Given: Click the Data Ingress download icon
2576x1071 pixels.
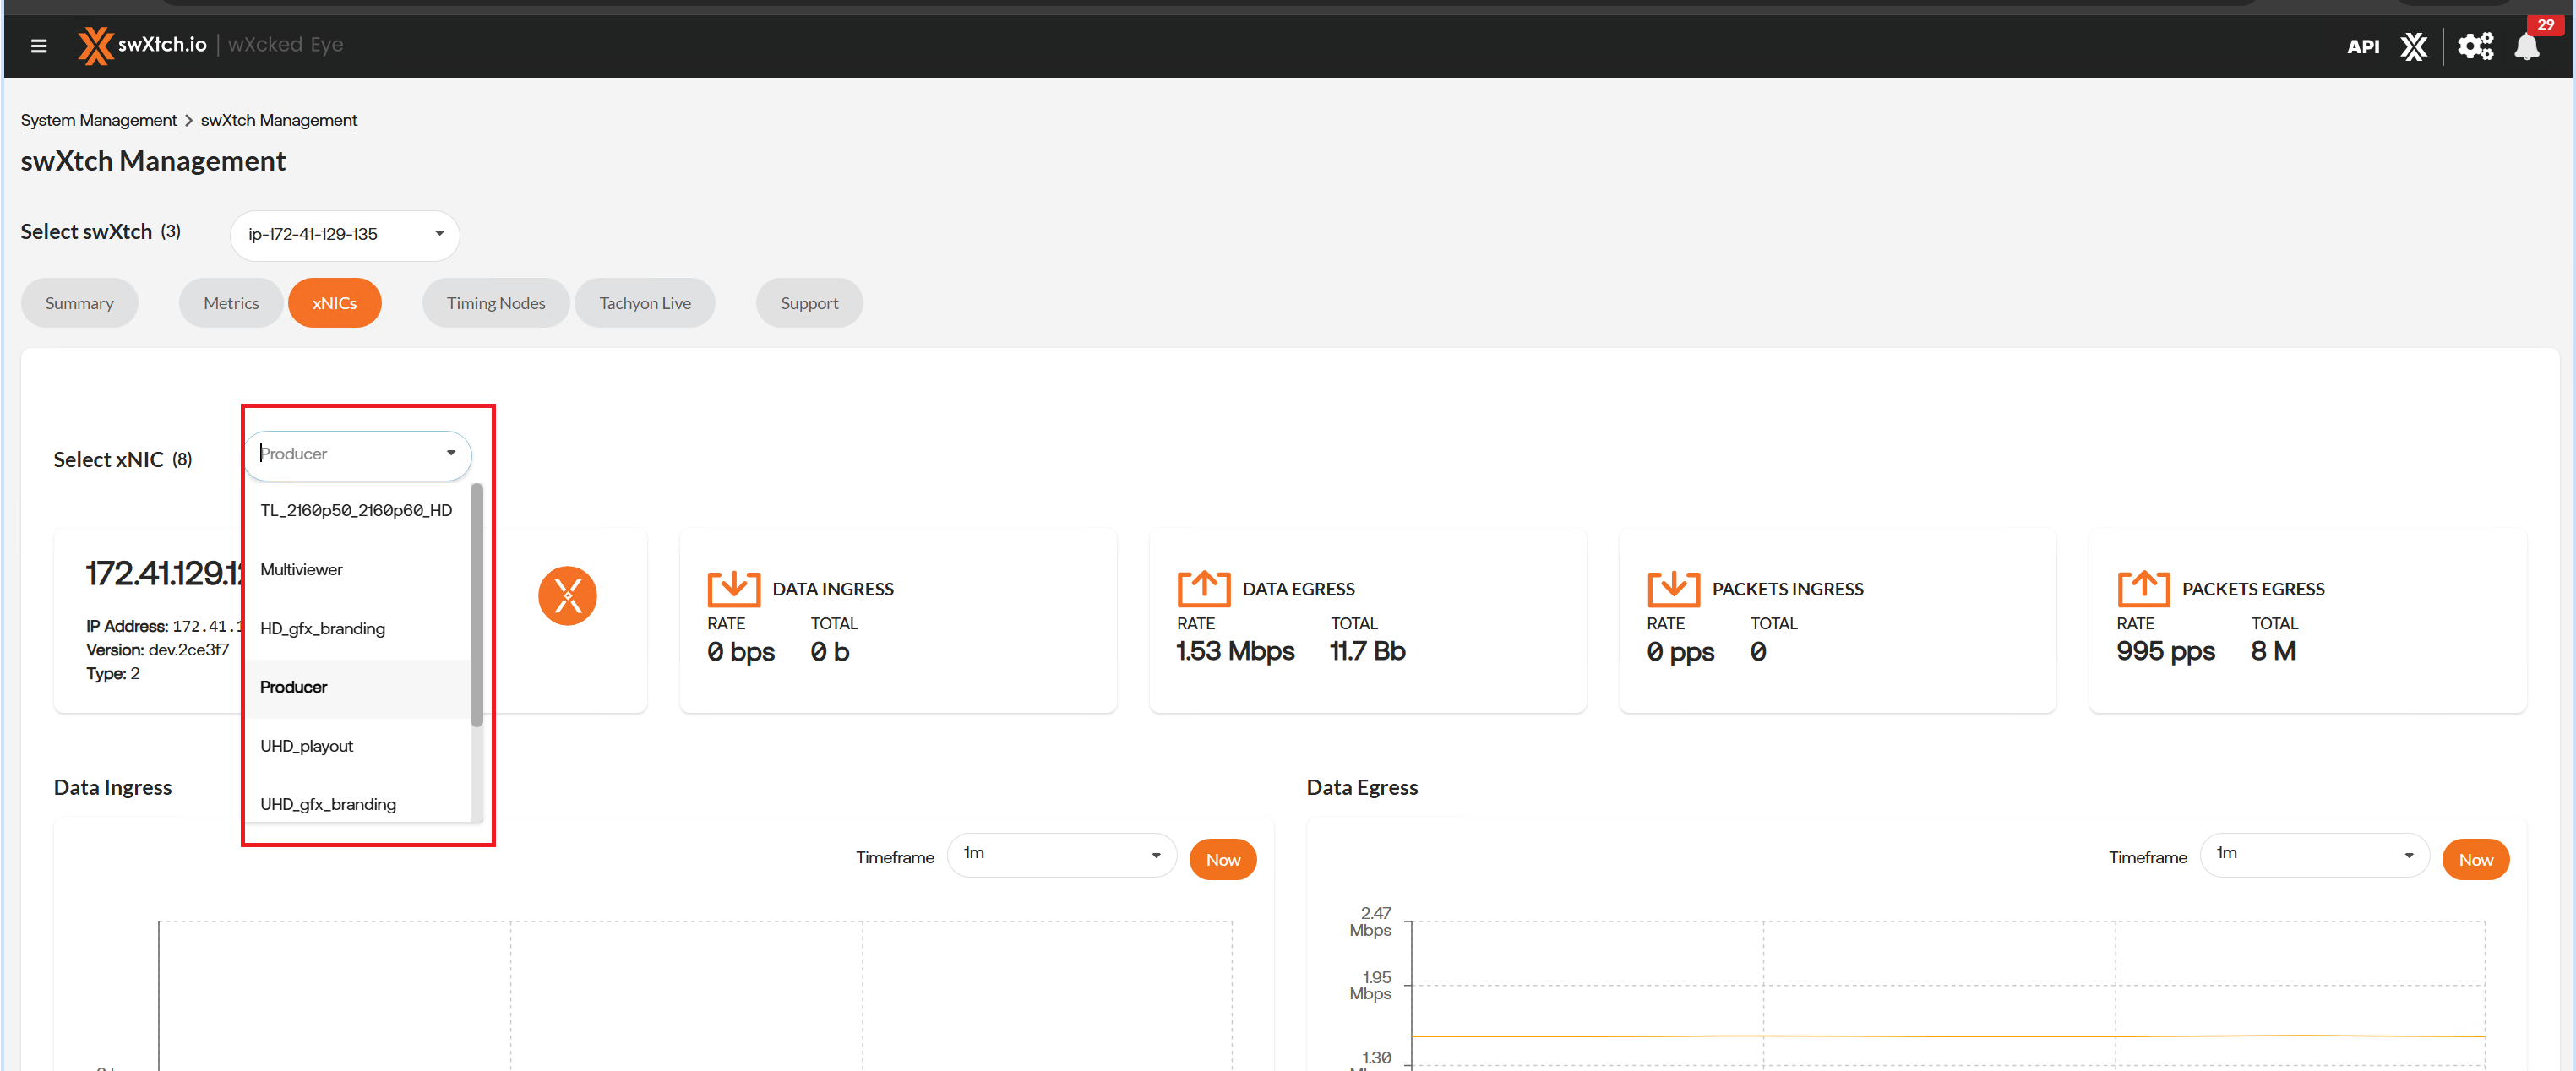Looking at the screenshot, I should pyautogui.click(x=733, y=588).
